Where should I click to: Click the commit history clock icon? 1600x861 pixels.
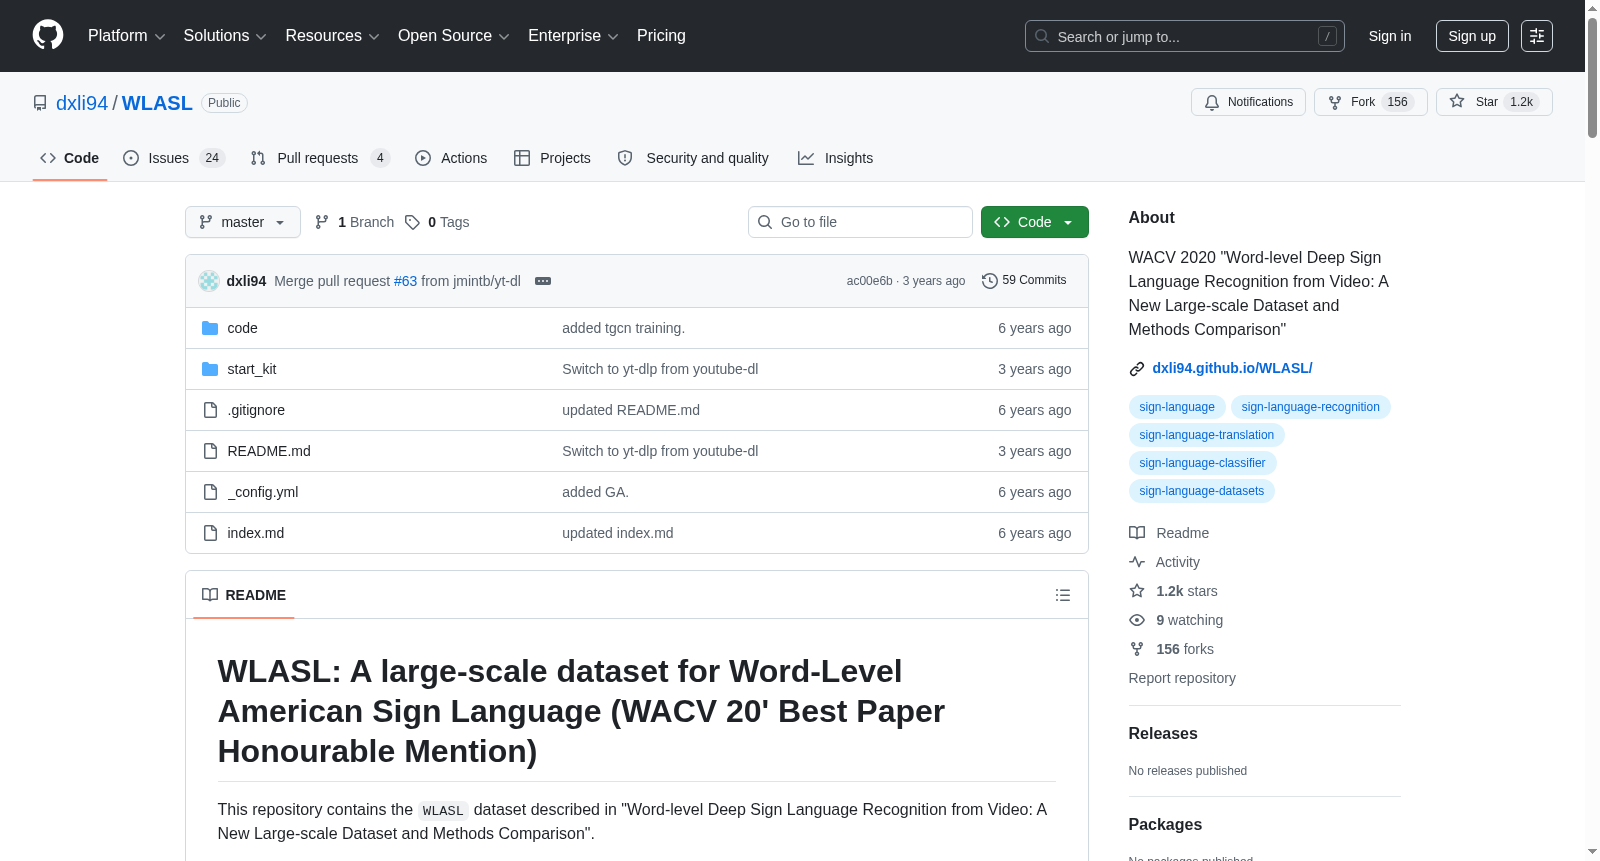(990, 281)
